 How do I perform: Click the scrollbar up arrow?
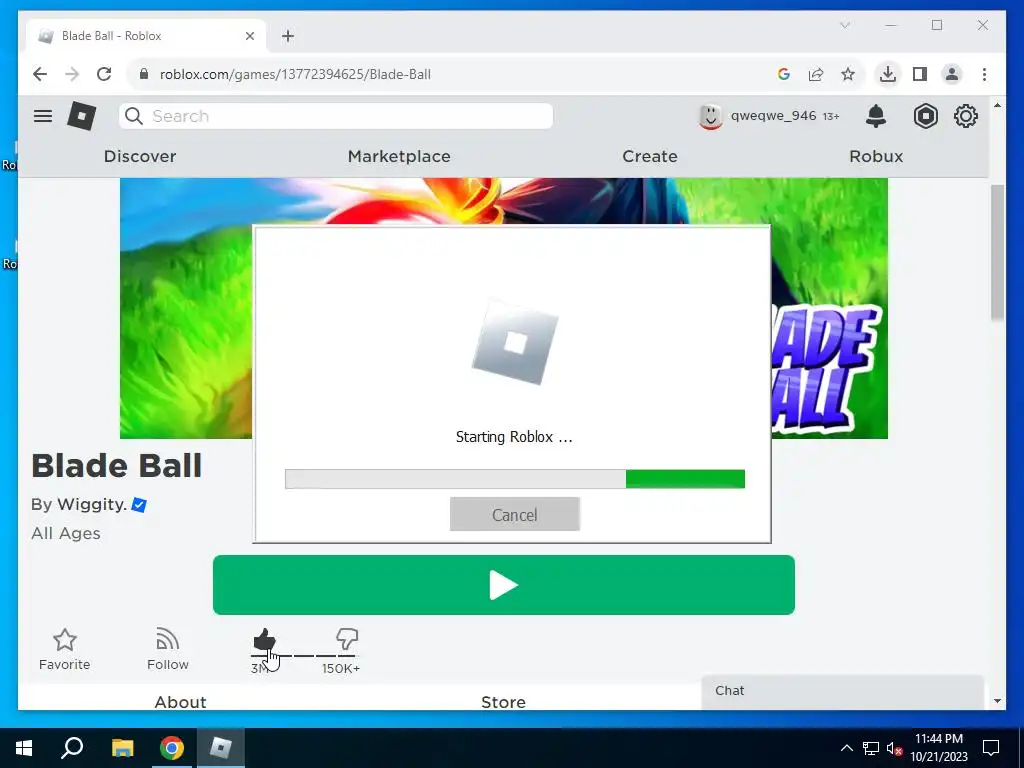click(x=997, y=105)
